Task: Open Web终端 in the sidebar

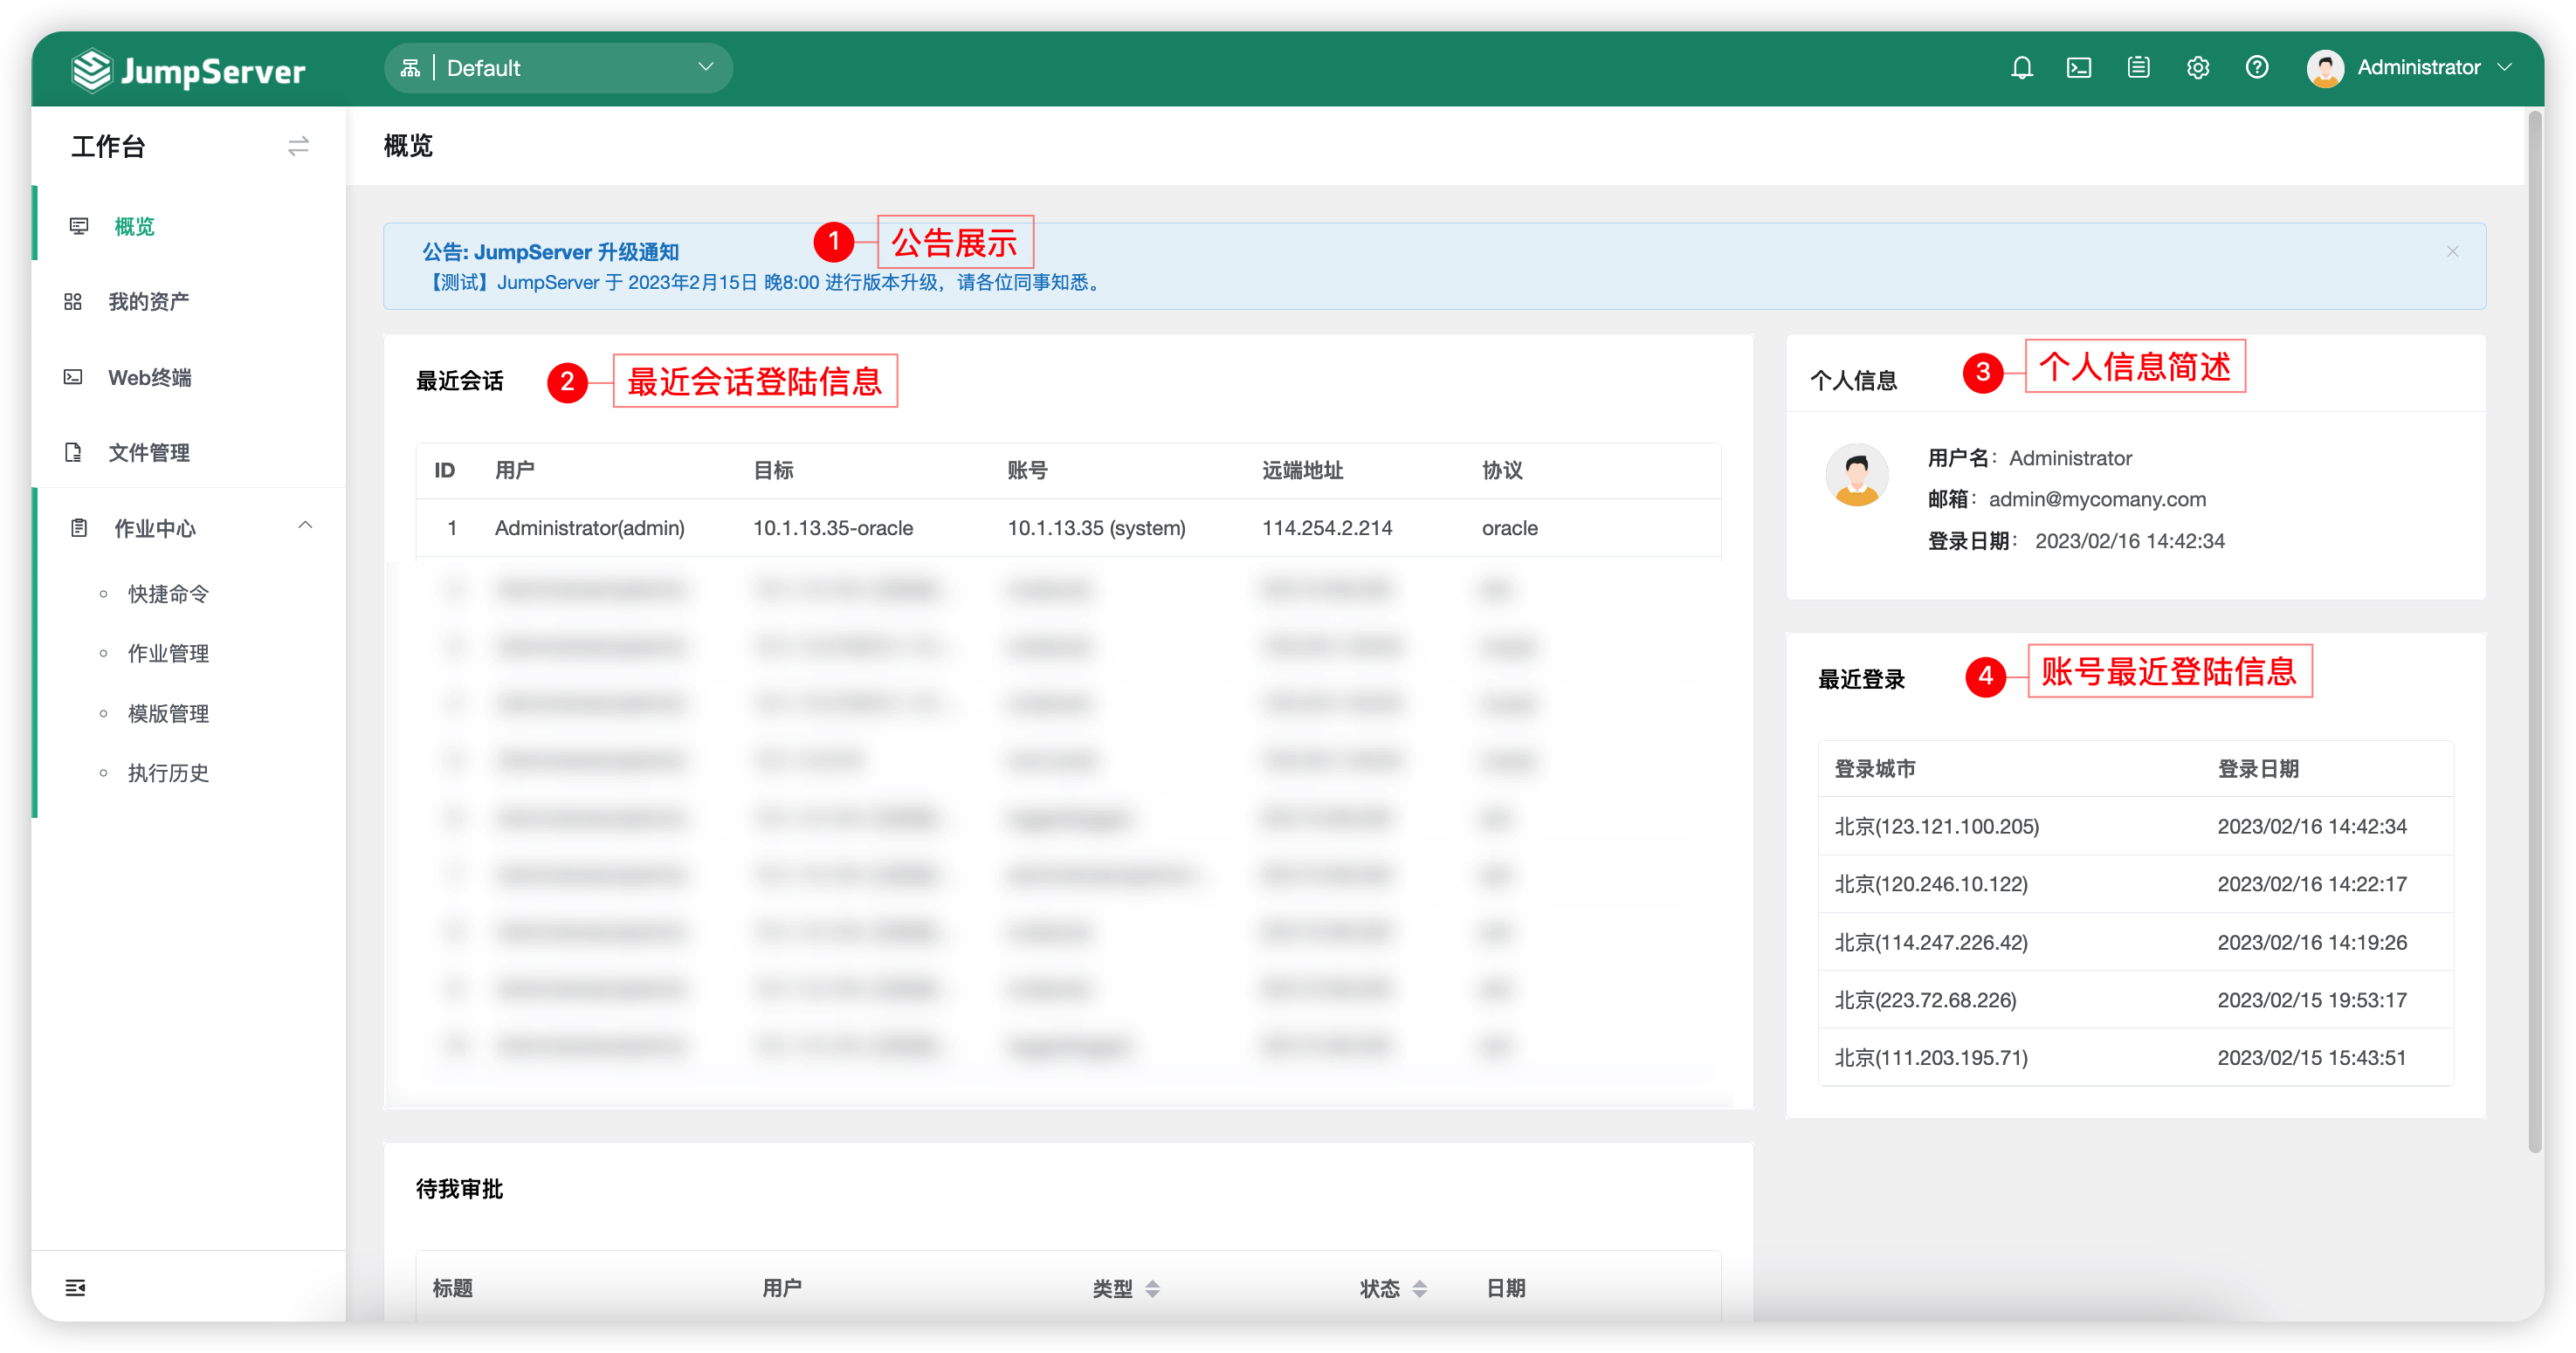Action: point(149,377)
